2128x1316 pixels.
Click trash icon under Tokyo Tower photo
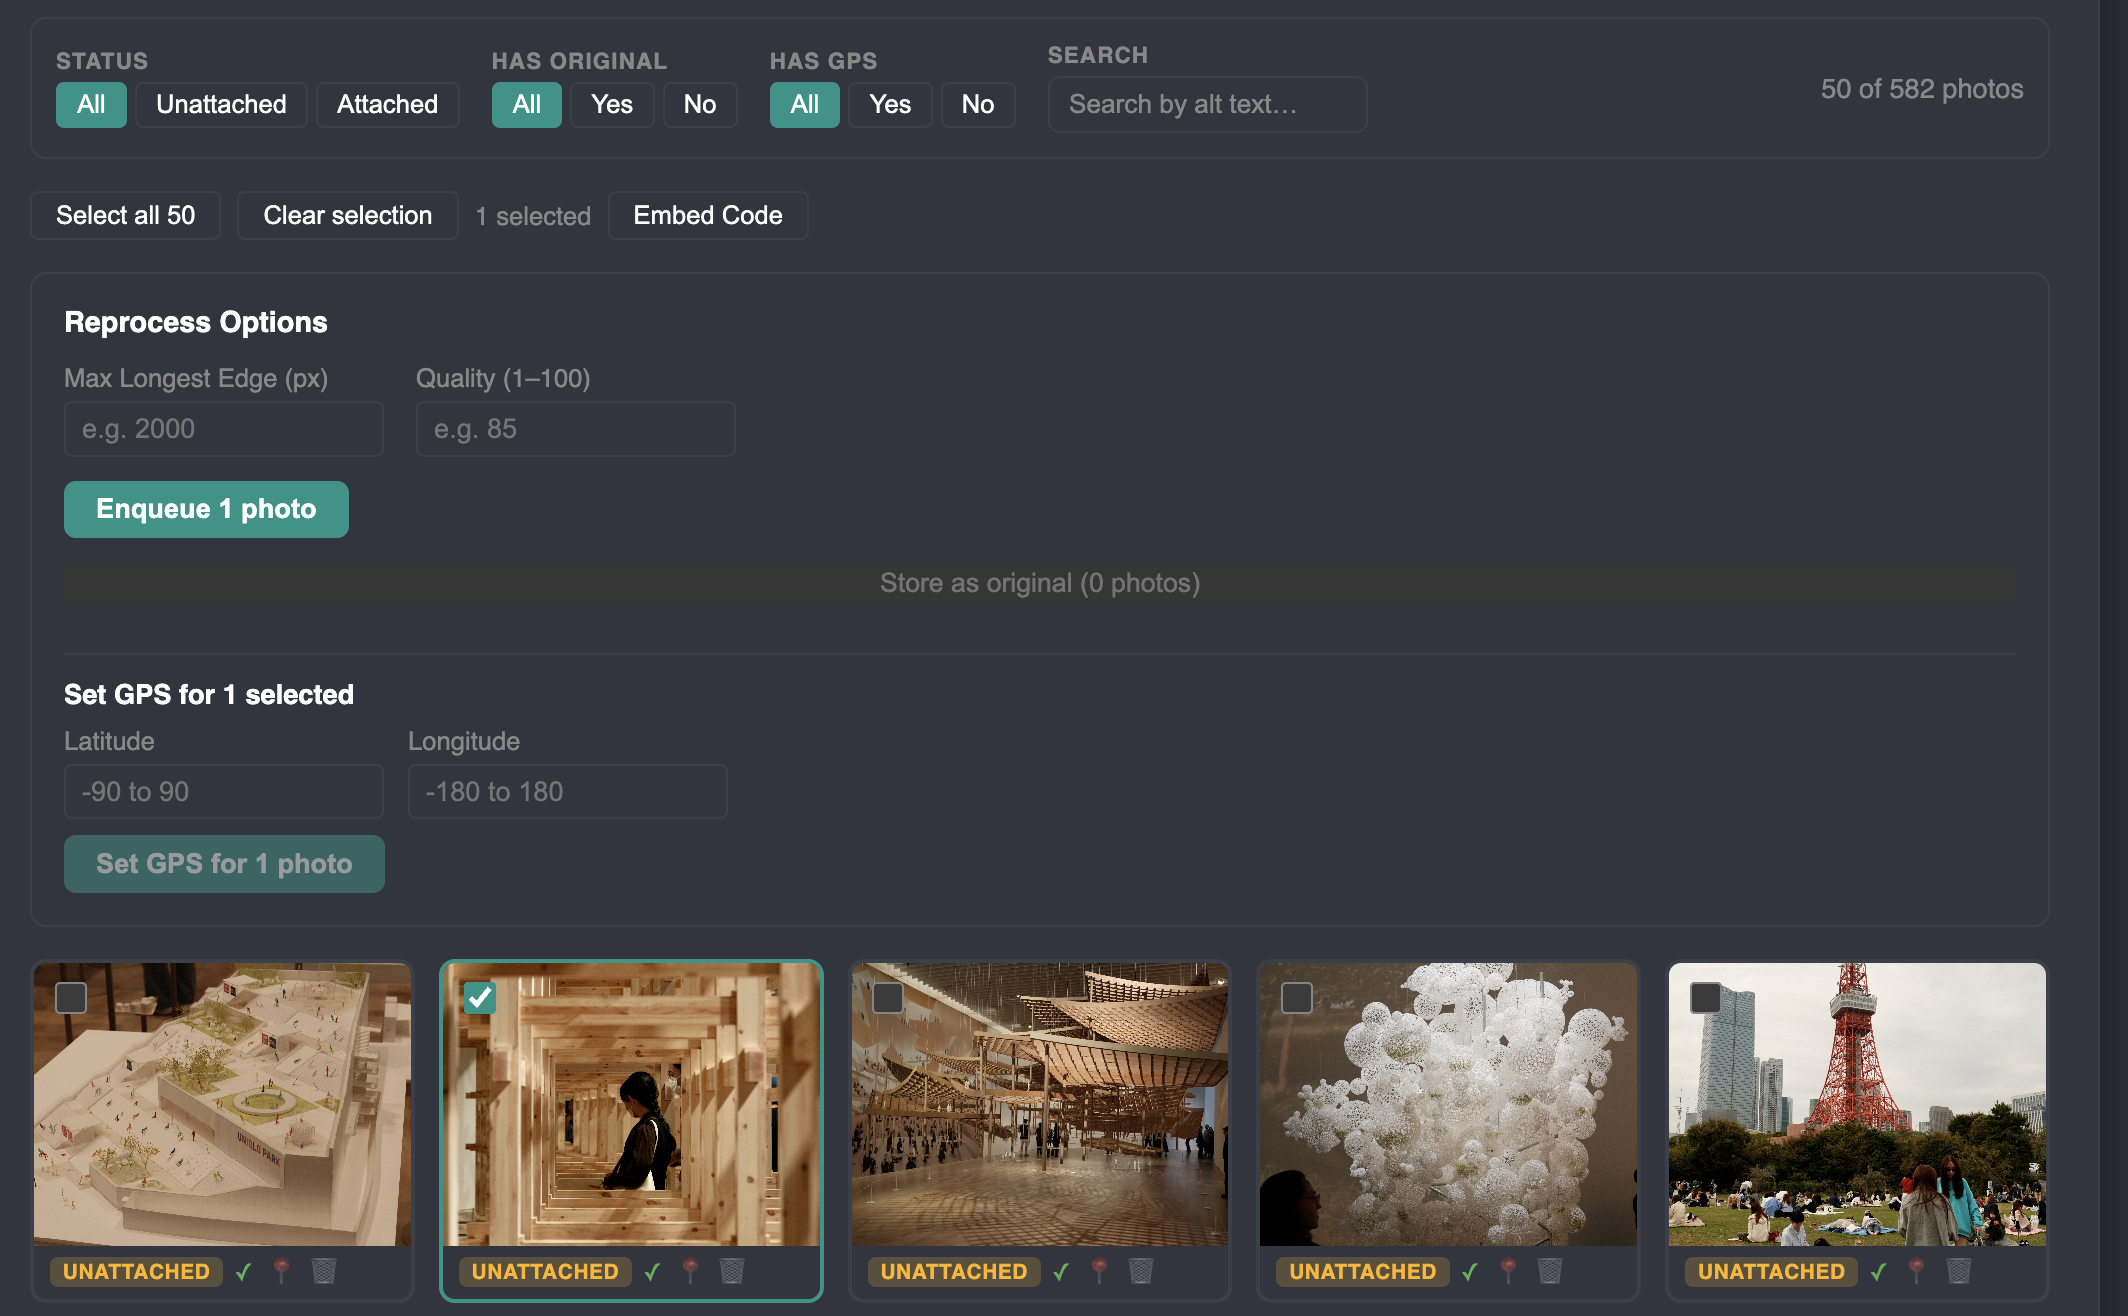tap(1958, 1271)
